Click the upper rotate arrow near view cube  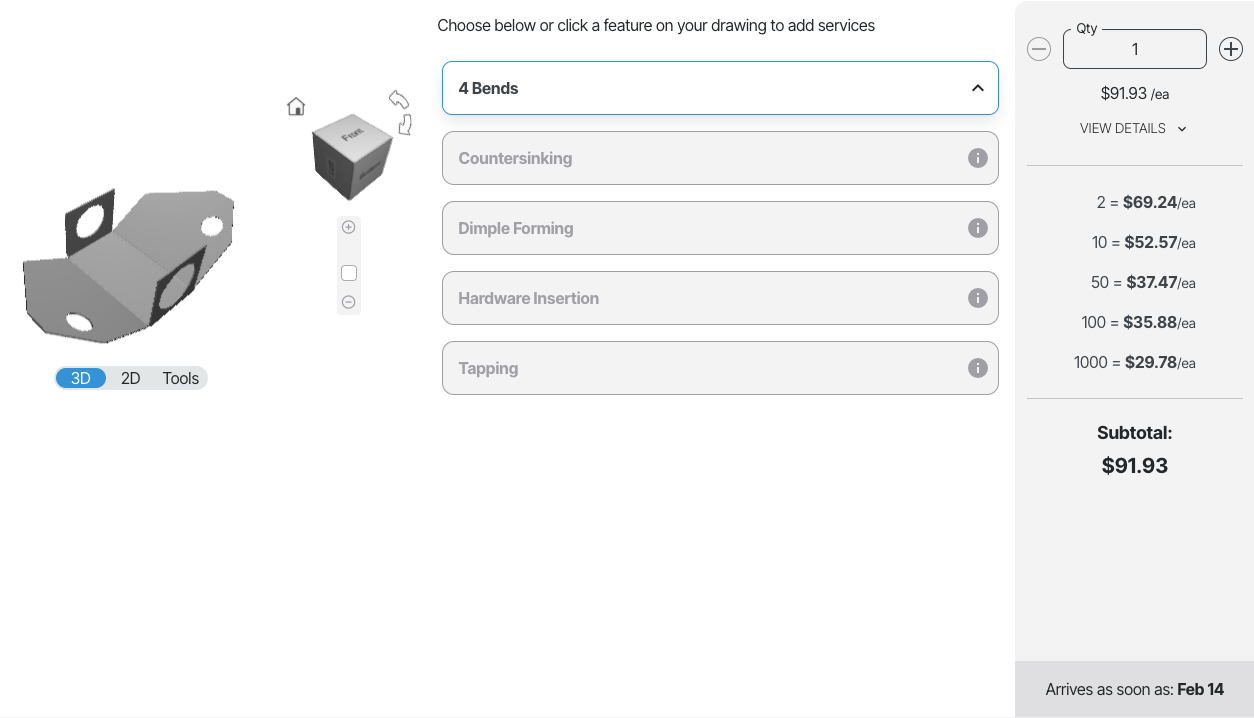click(x=398, y=98)
